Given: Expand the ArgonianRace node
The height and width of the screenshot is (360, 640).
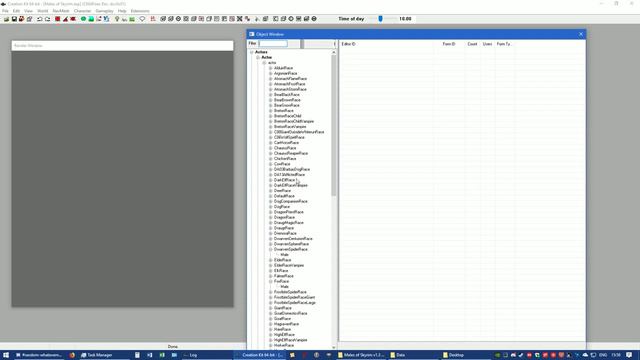Looking at the screenshot, I should pos(270,73).
